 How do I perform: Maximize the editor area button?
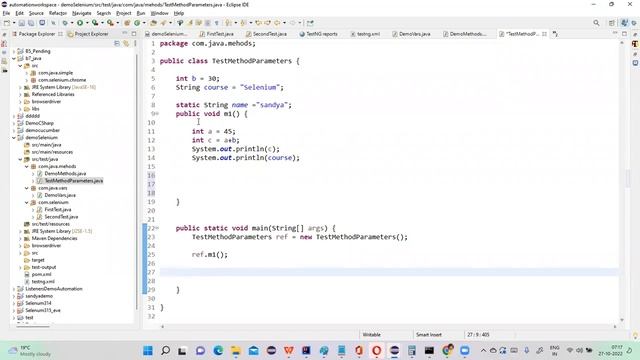624,34
